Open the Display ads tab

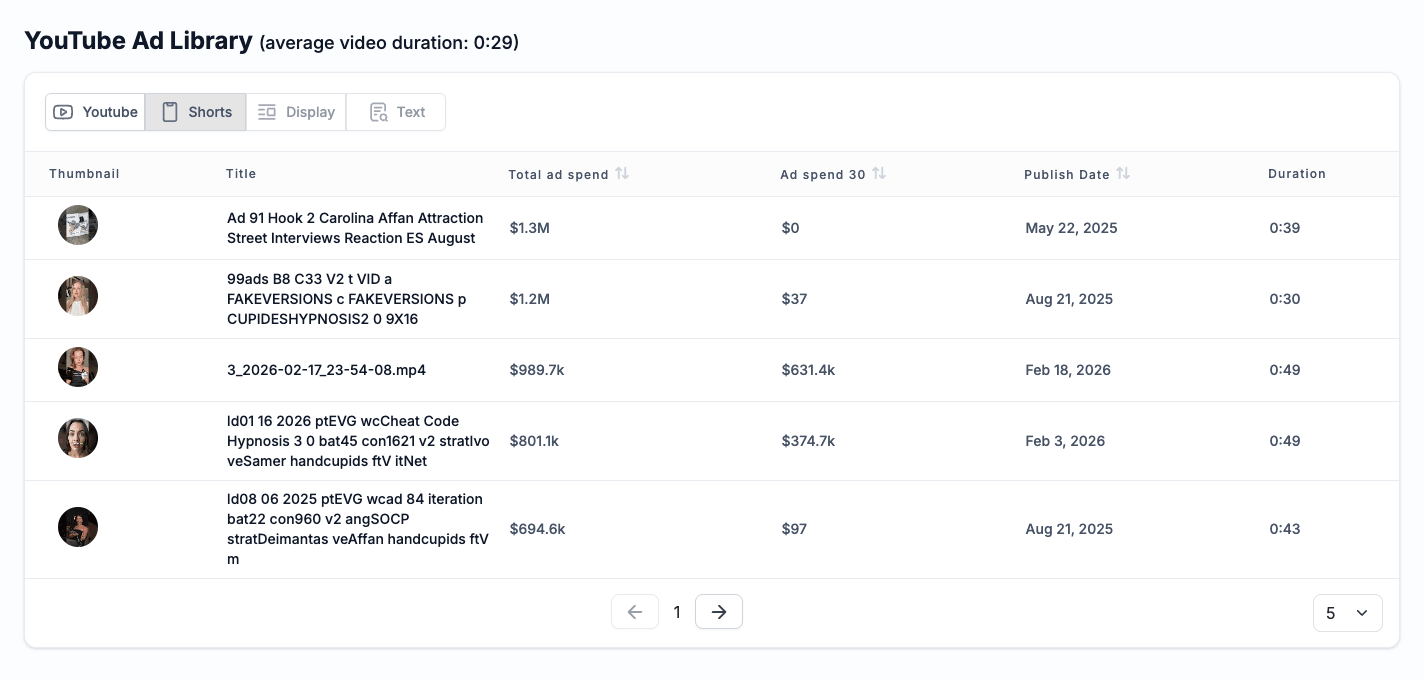[x=296, y=112]
